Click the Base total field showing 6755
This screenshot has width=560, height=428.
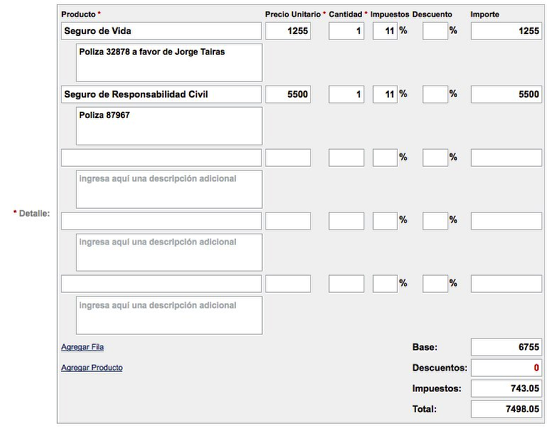tap(506, 347)
